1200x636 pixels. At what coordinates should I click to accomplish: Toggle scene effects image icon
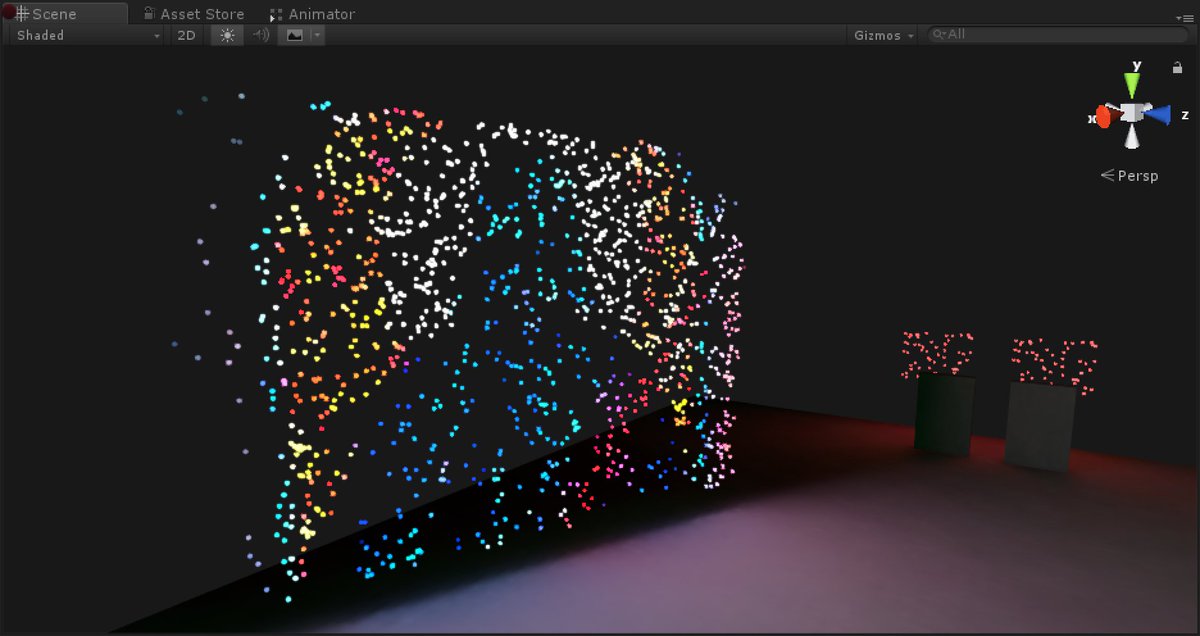(294, 35)
